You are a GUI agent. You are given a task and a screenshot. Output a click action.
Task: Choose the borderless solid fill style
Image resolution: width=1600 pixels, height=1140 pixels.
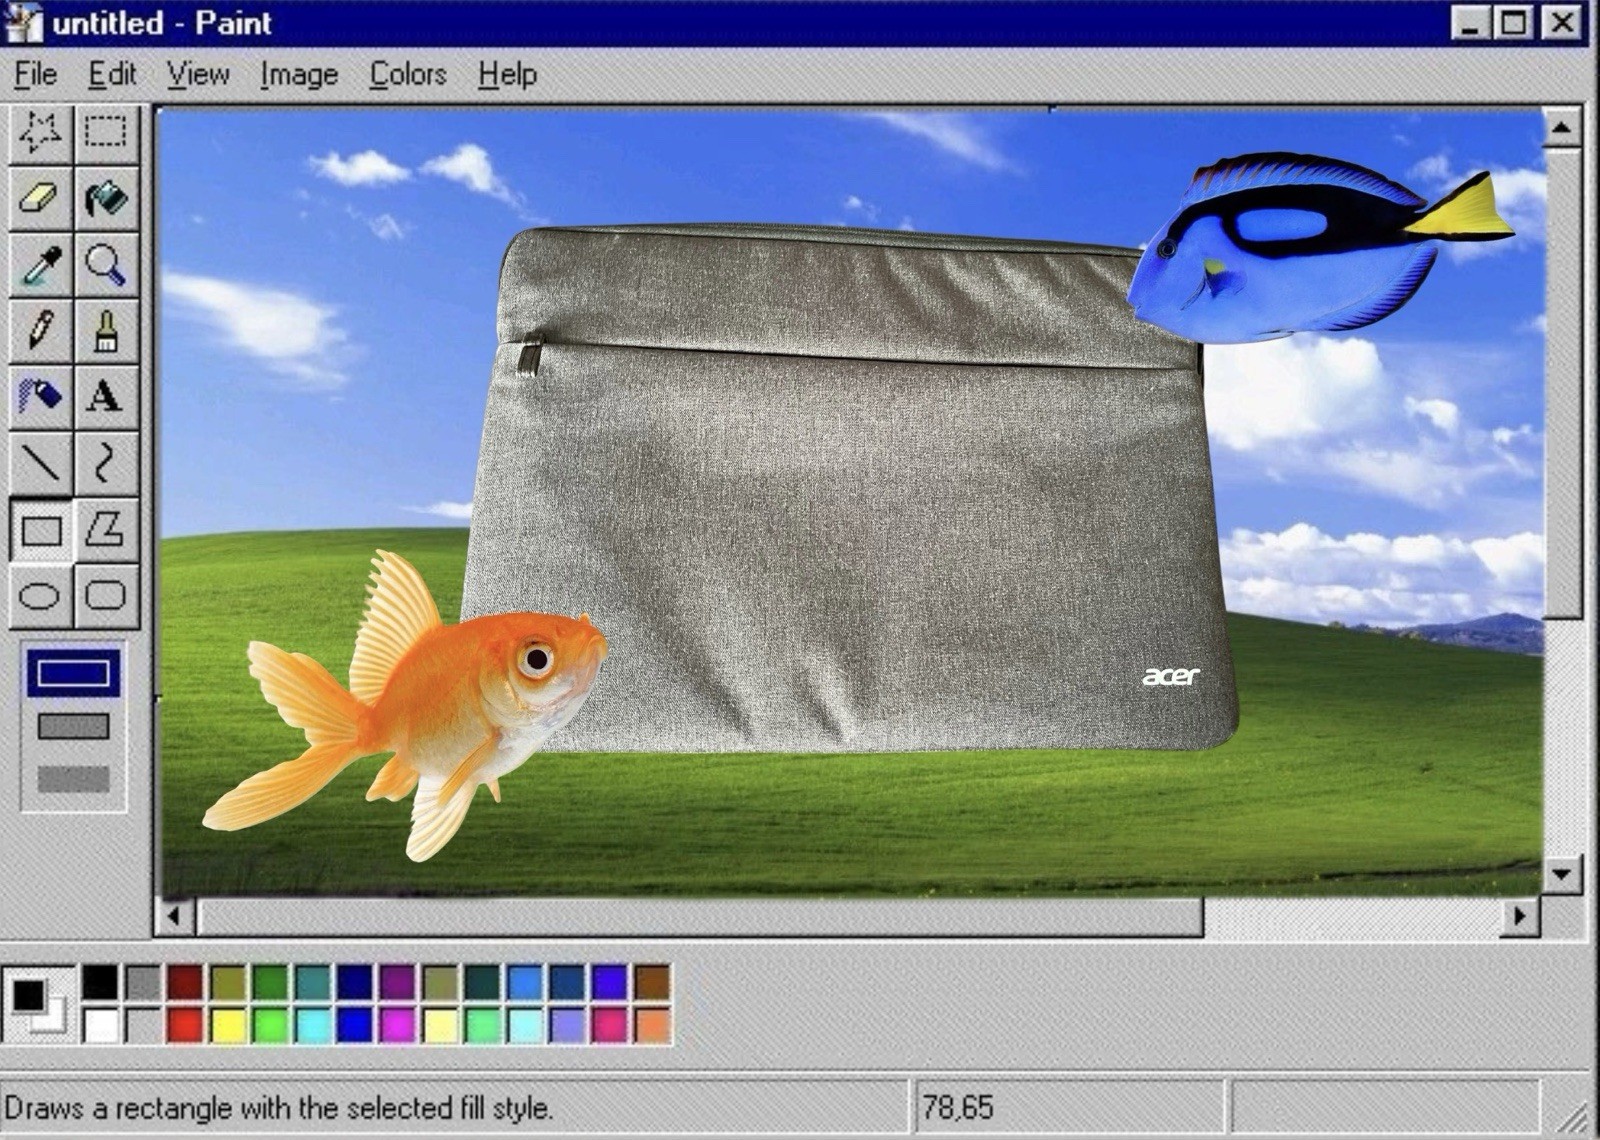[73, 779]
